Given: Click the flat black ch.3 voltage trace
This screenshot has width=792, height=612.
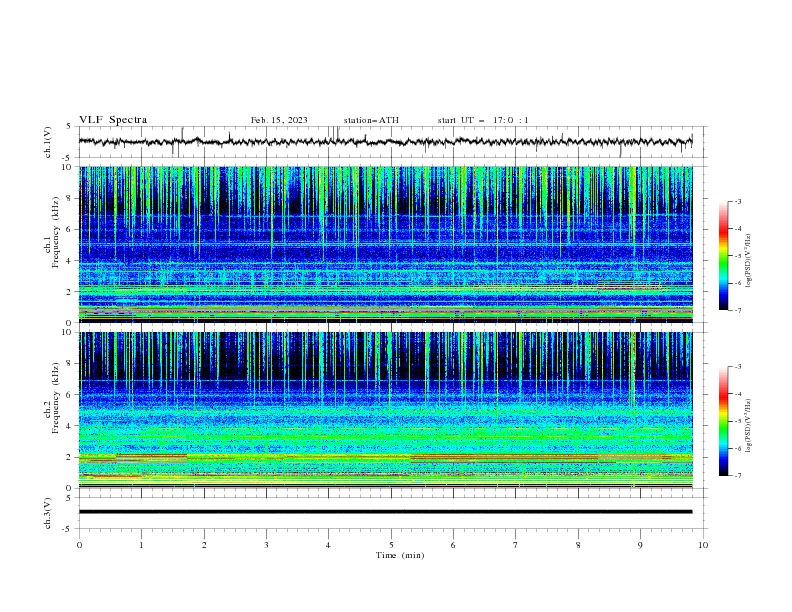Looking at the screenshot, I should pyautogui.click(x=385, y=512).
